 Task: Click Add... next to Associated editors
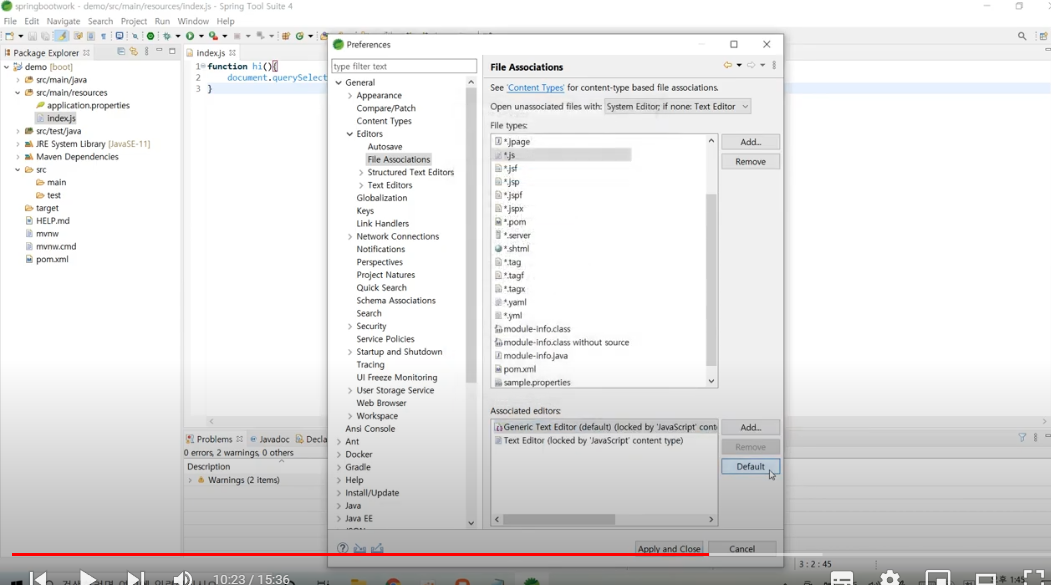click(750, 428)
